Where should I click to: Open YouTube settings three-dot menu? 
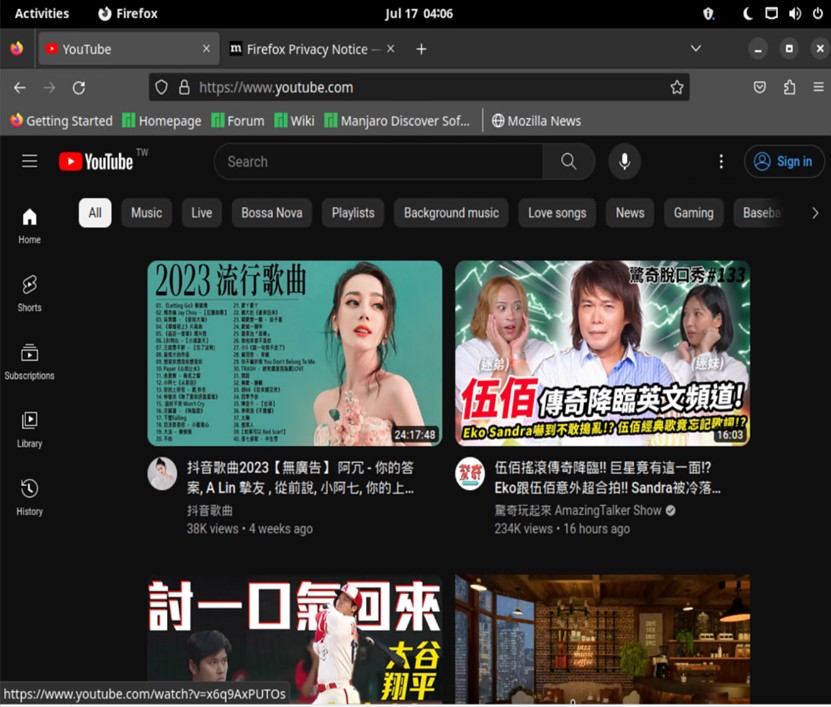tap(721, 161)
